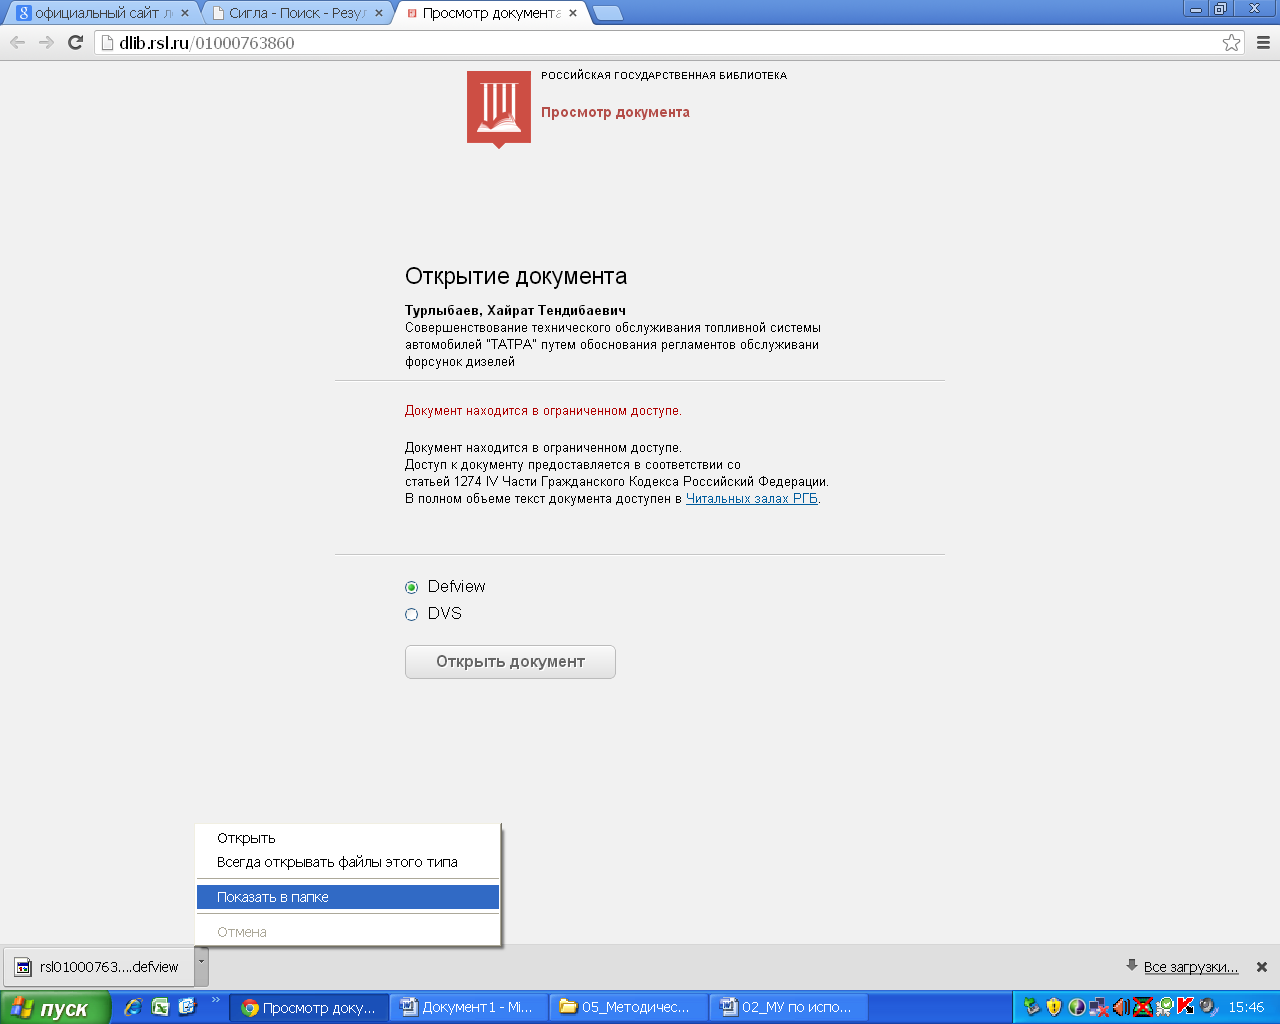Open a new browser tab

tap(608, 13)
